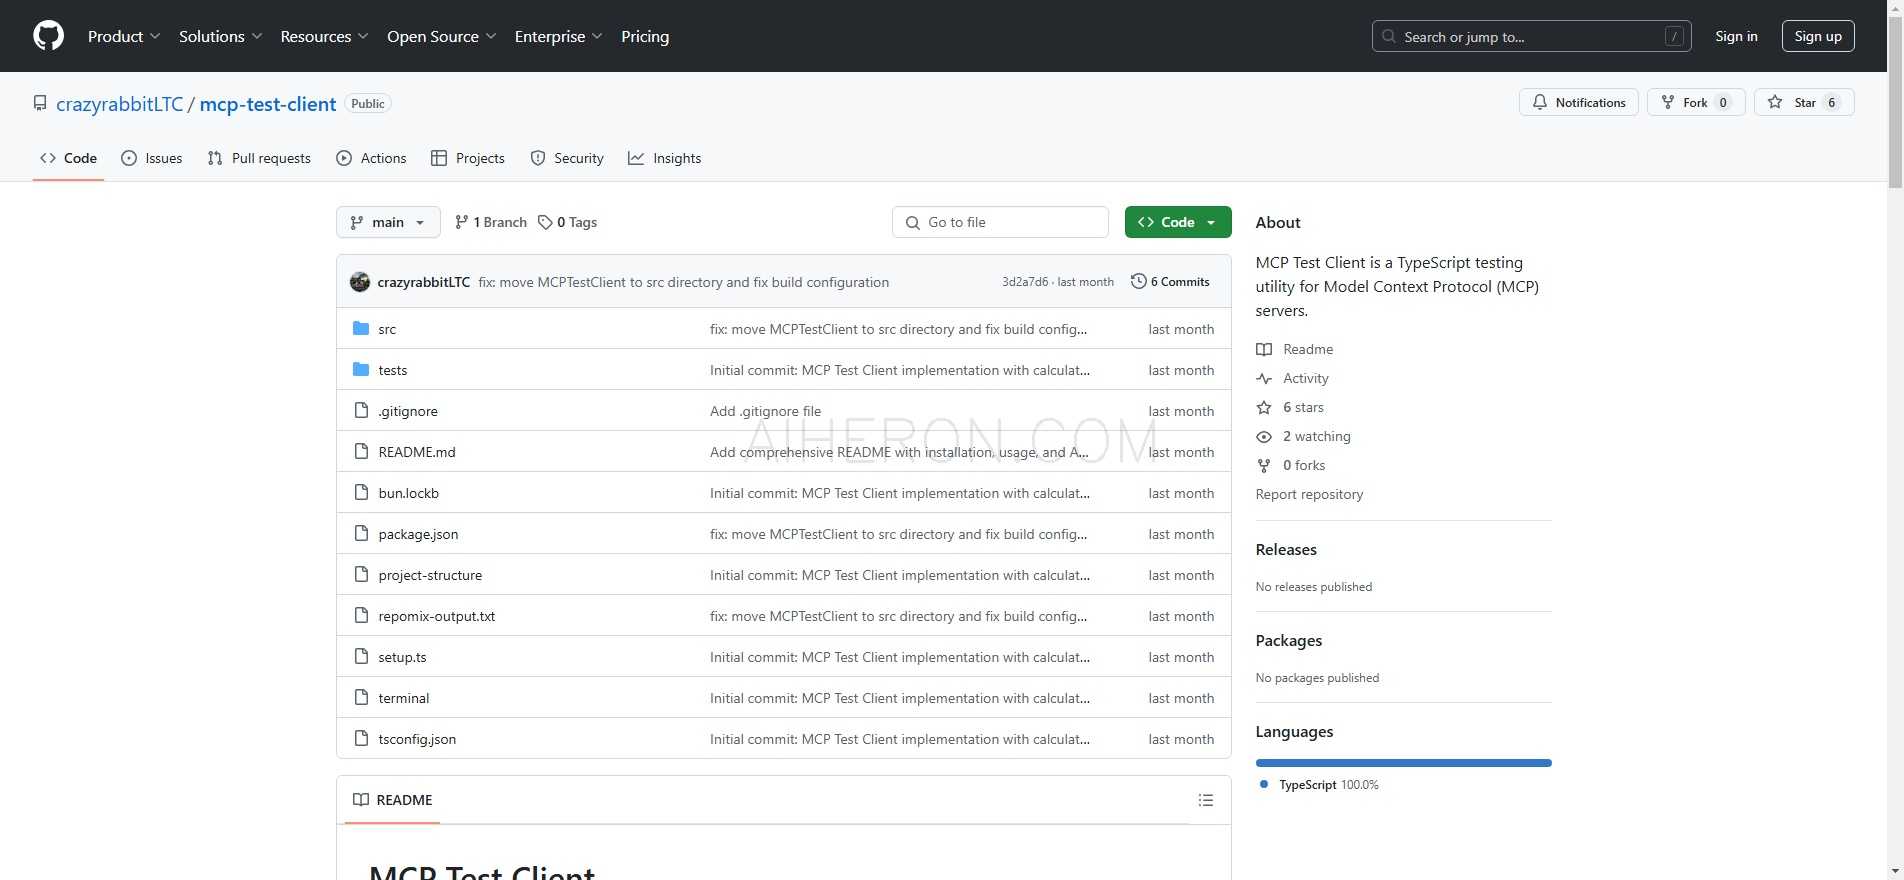Expand the Resources dropdown

point(325,36)
